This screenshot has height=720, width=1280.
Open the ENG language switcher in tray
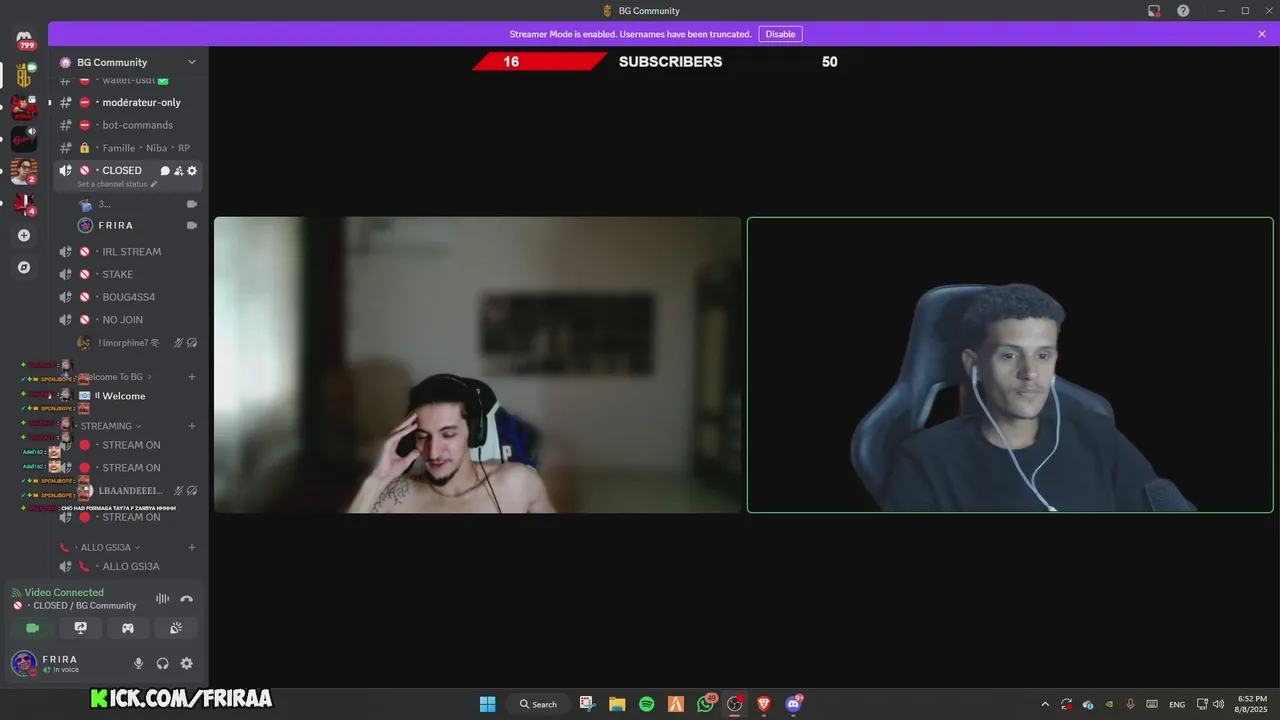pos(1177,704)
